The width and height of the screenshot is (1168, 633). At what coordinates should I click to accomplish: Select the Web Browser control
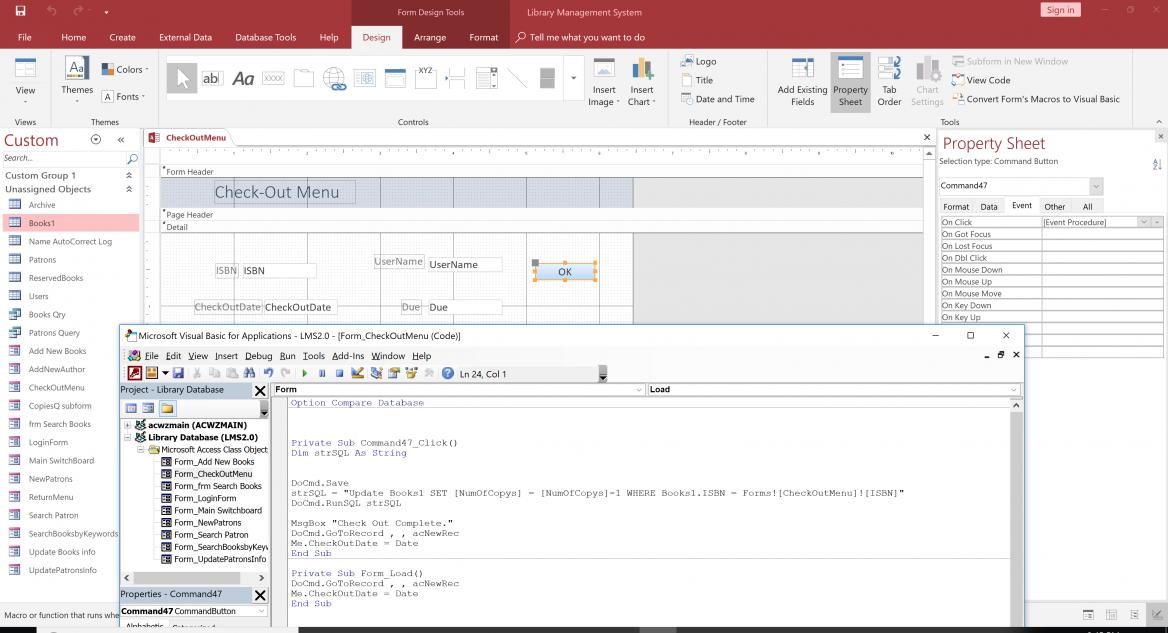(x=364, y=78)
